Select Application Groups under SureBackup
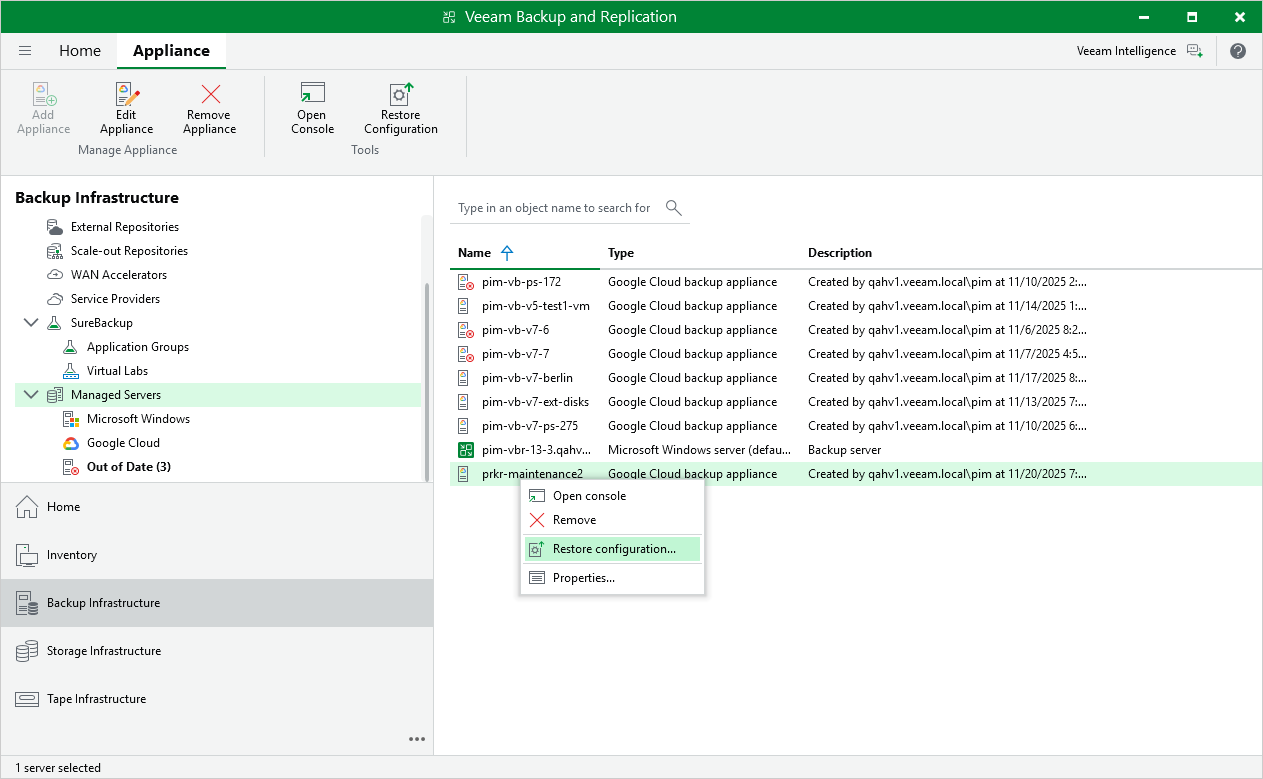This screenshot has width=1263, height=779. (138, 347)
